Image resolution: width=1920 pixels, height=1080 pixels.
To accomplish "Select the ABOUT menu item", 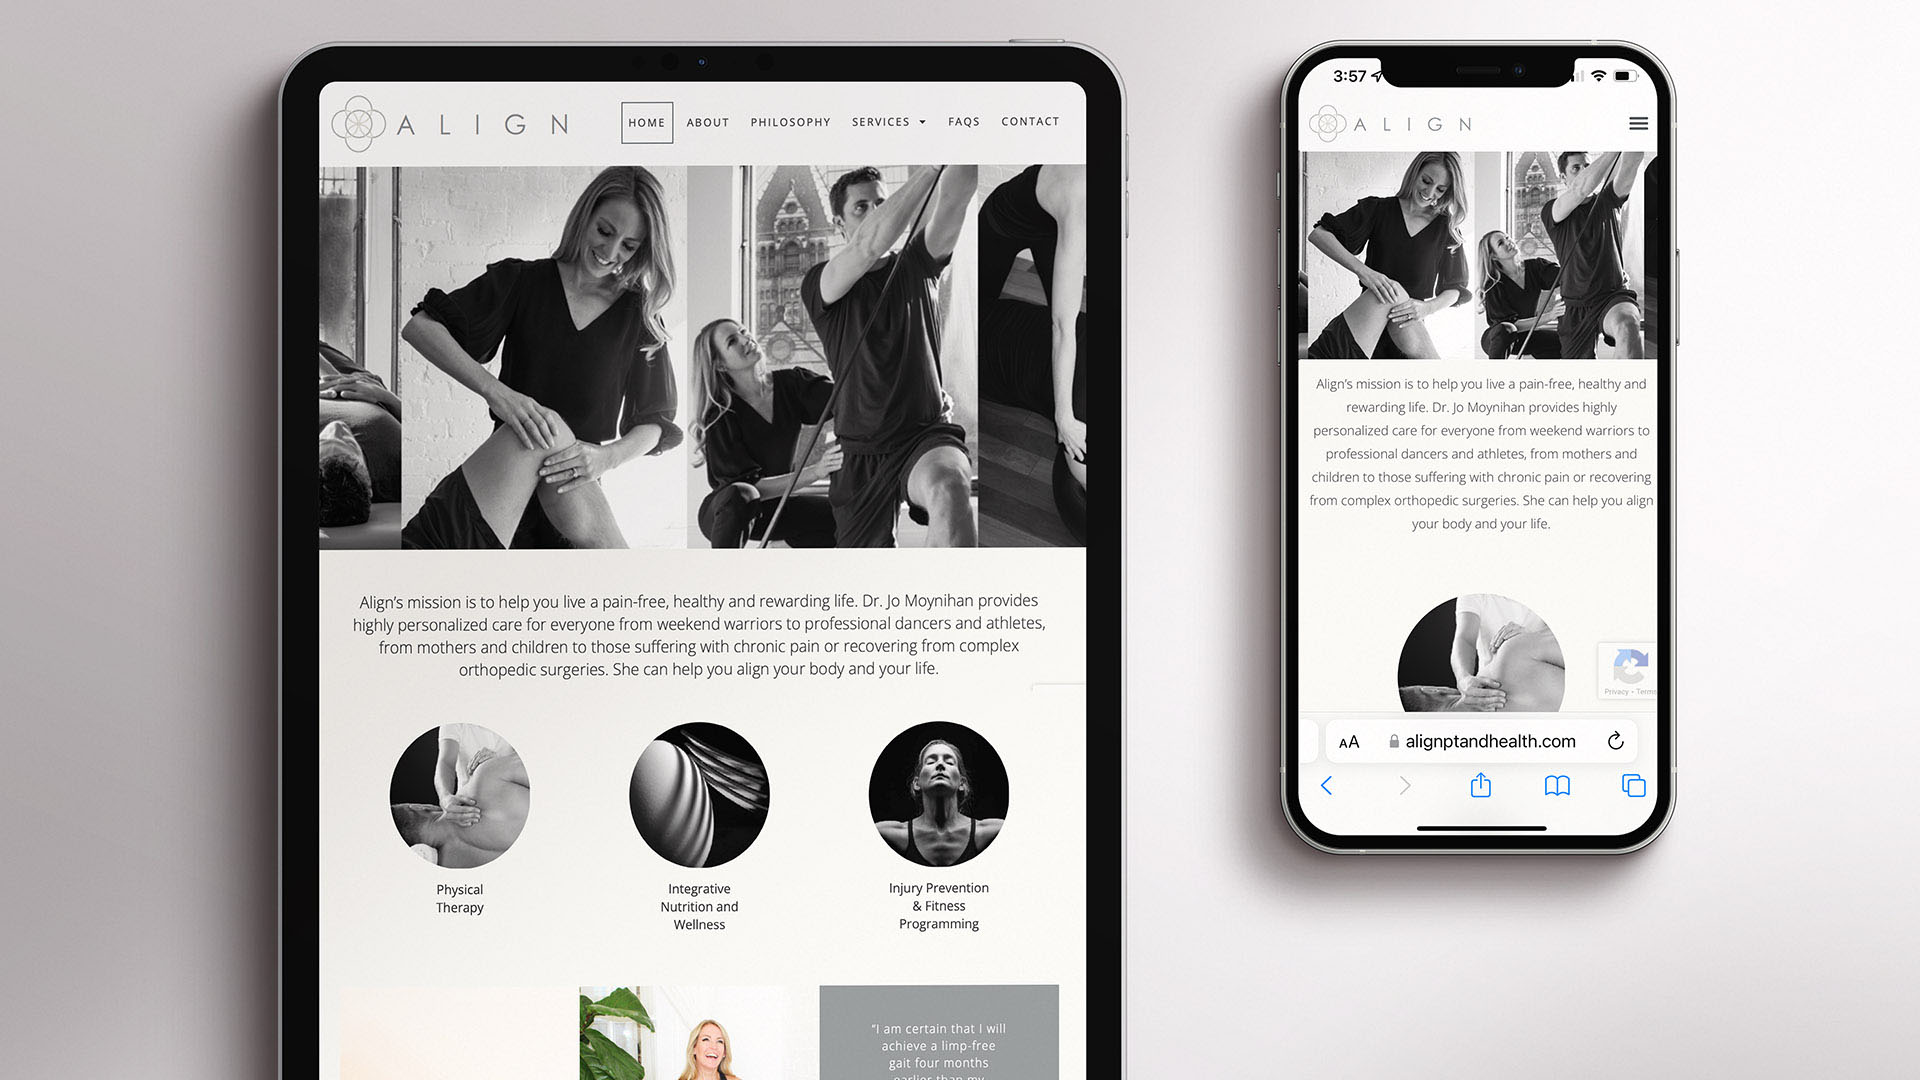I will point(707,121).
